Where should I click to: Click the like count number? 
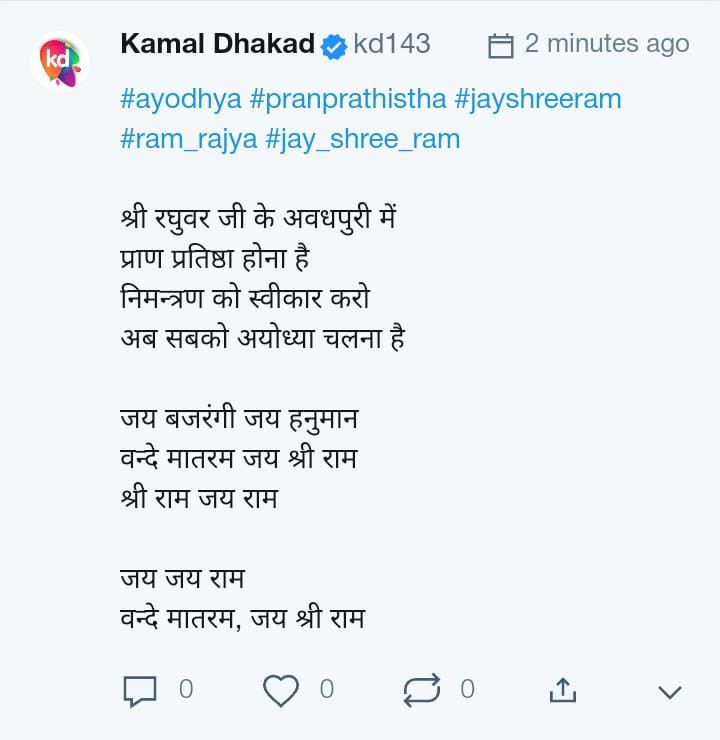click(327, 689)
